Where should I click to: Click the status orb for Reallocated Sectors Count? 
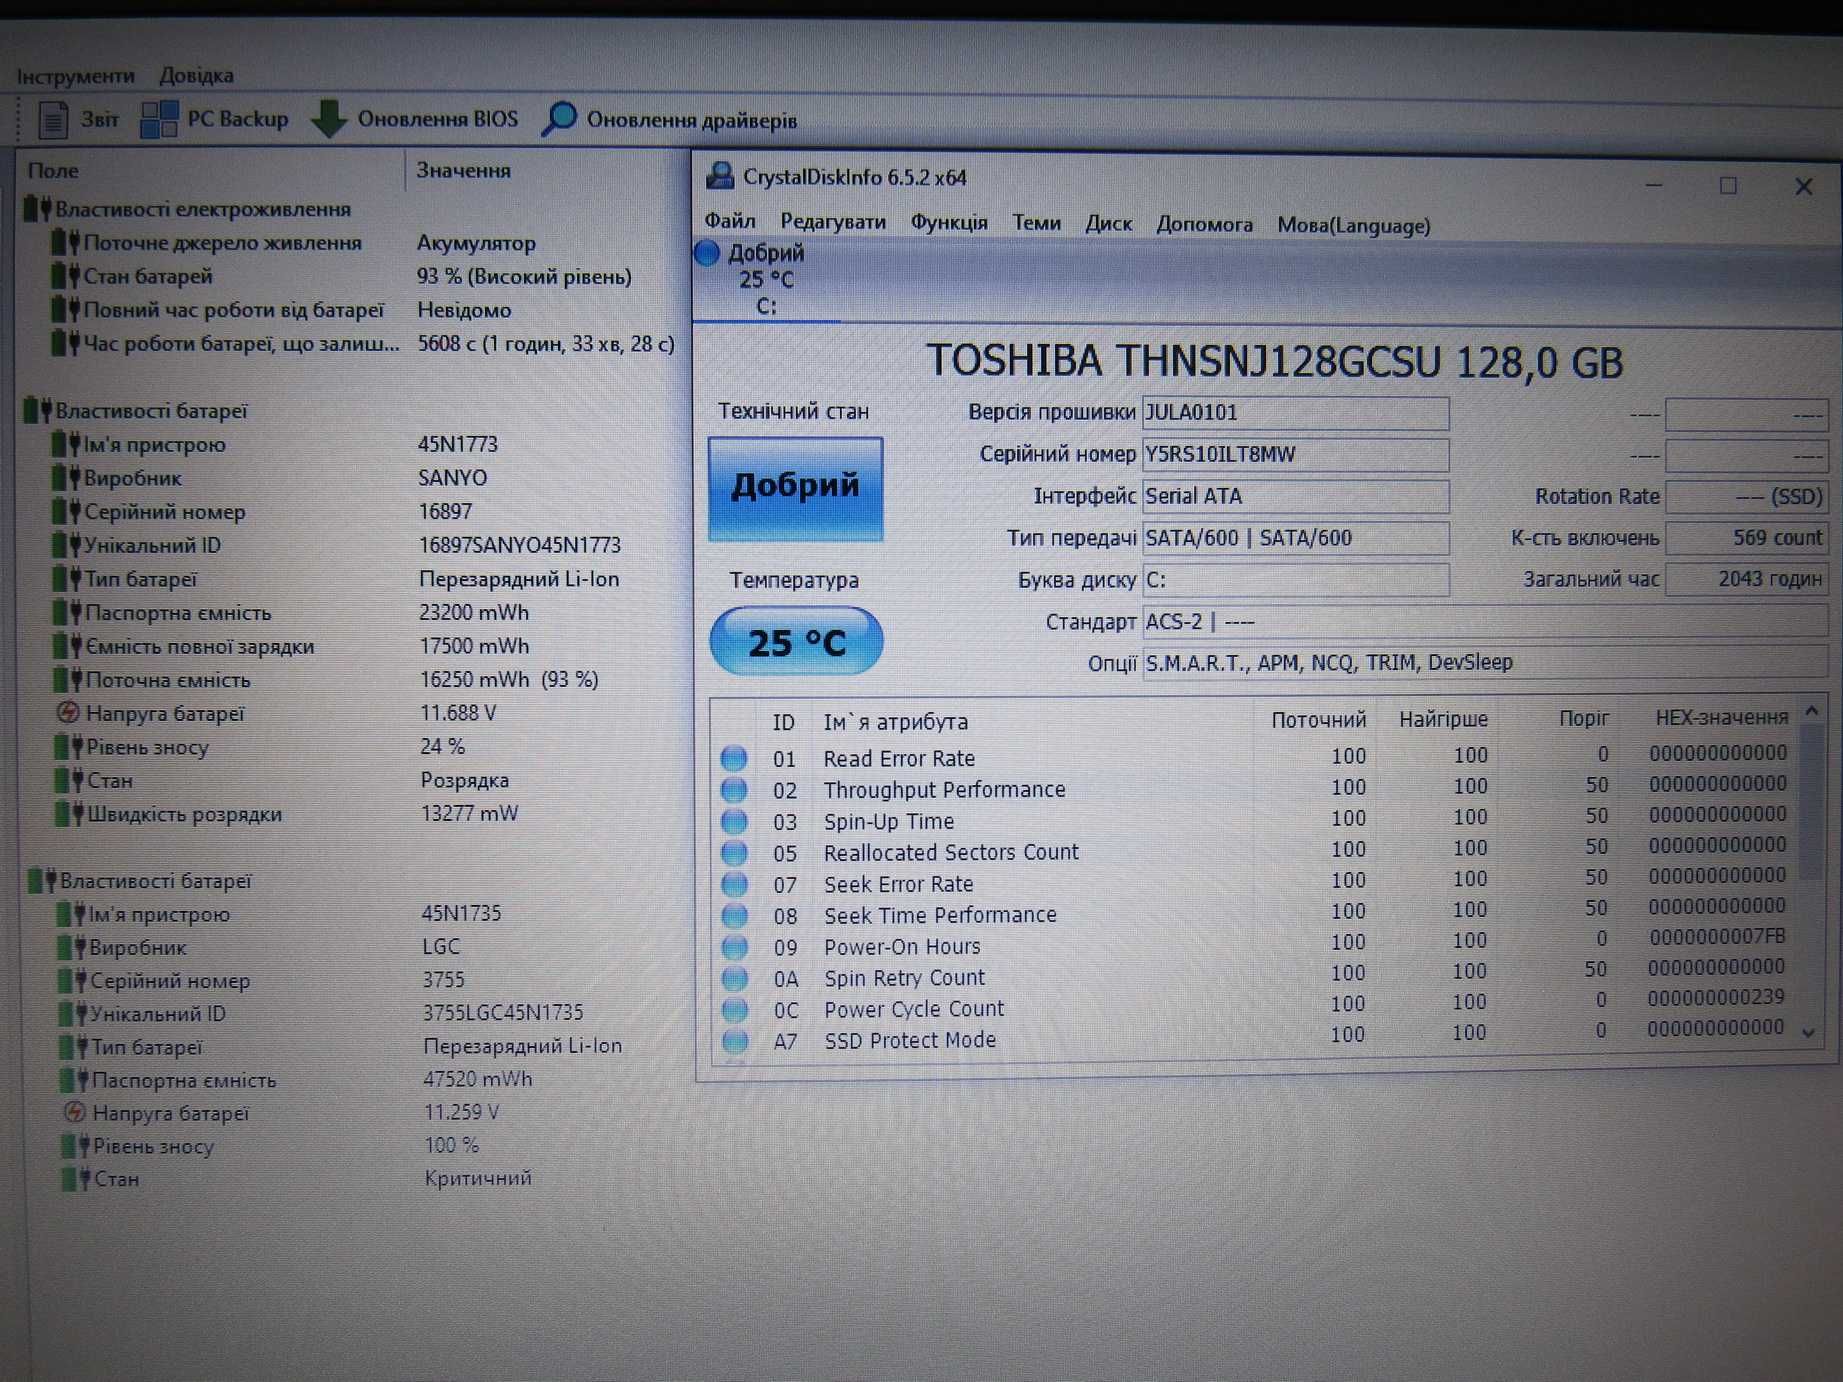click(734, 853)
